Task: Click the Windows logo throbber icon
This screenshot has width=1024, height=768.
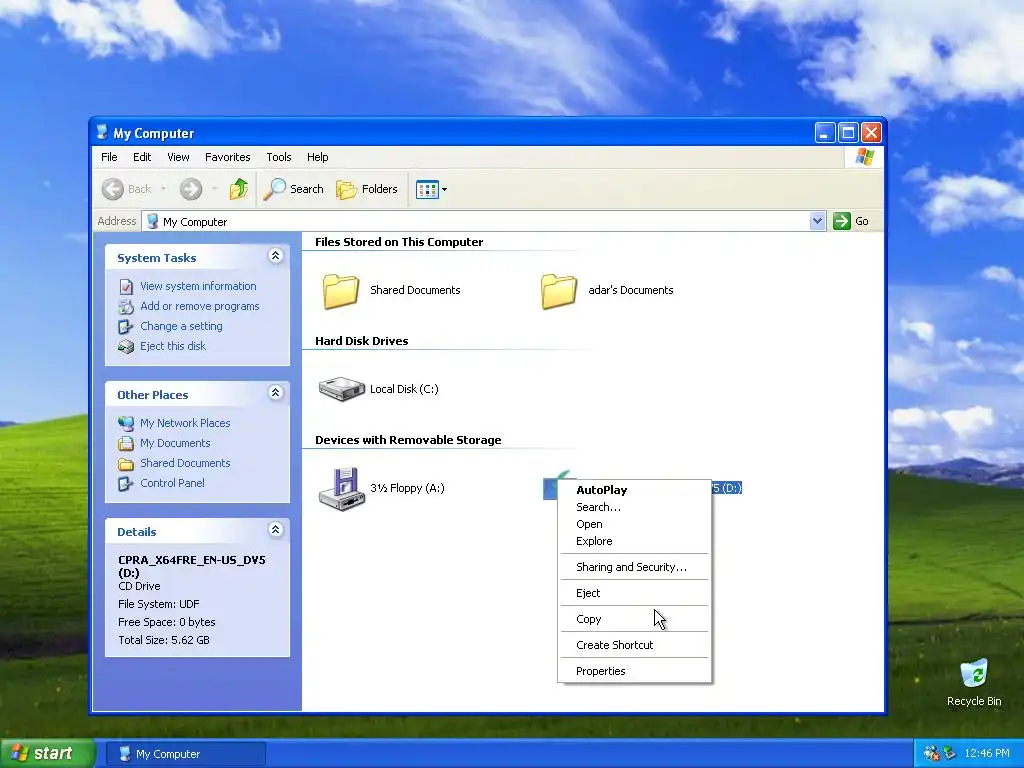Action: click(864, 157)
